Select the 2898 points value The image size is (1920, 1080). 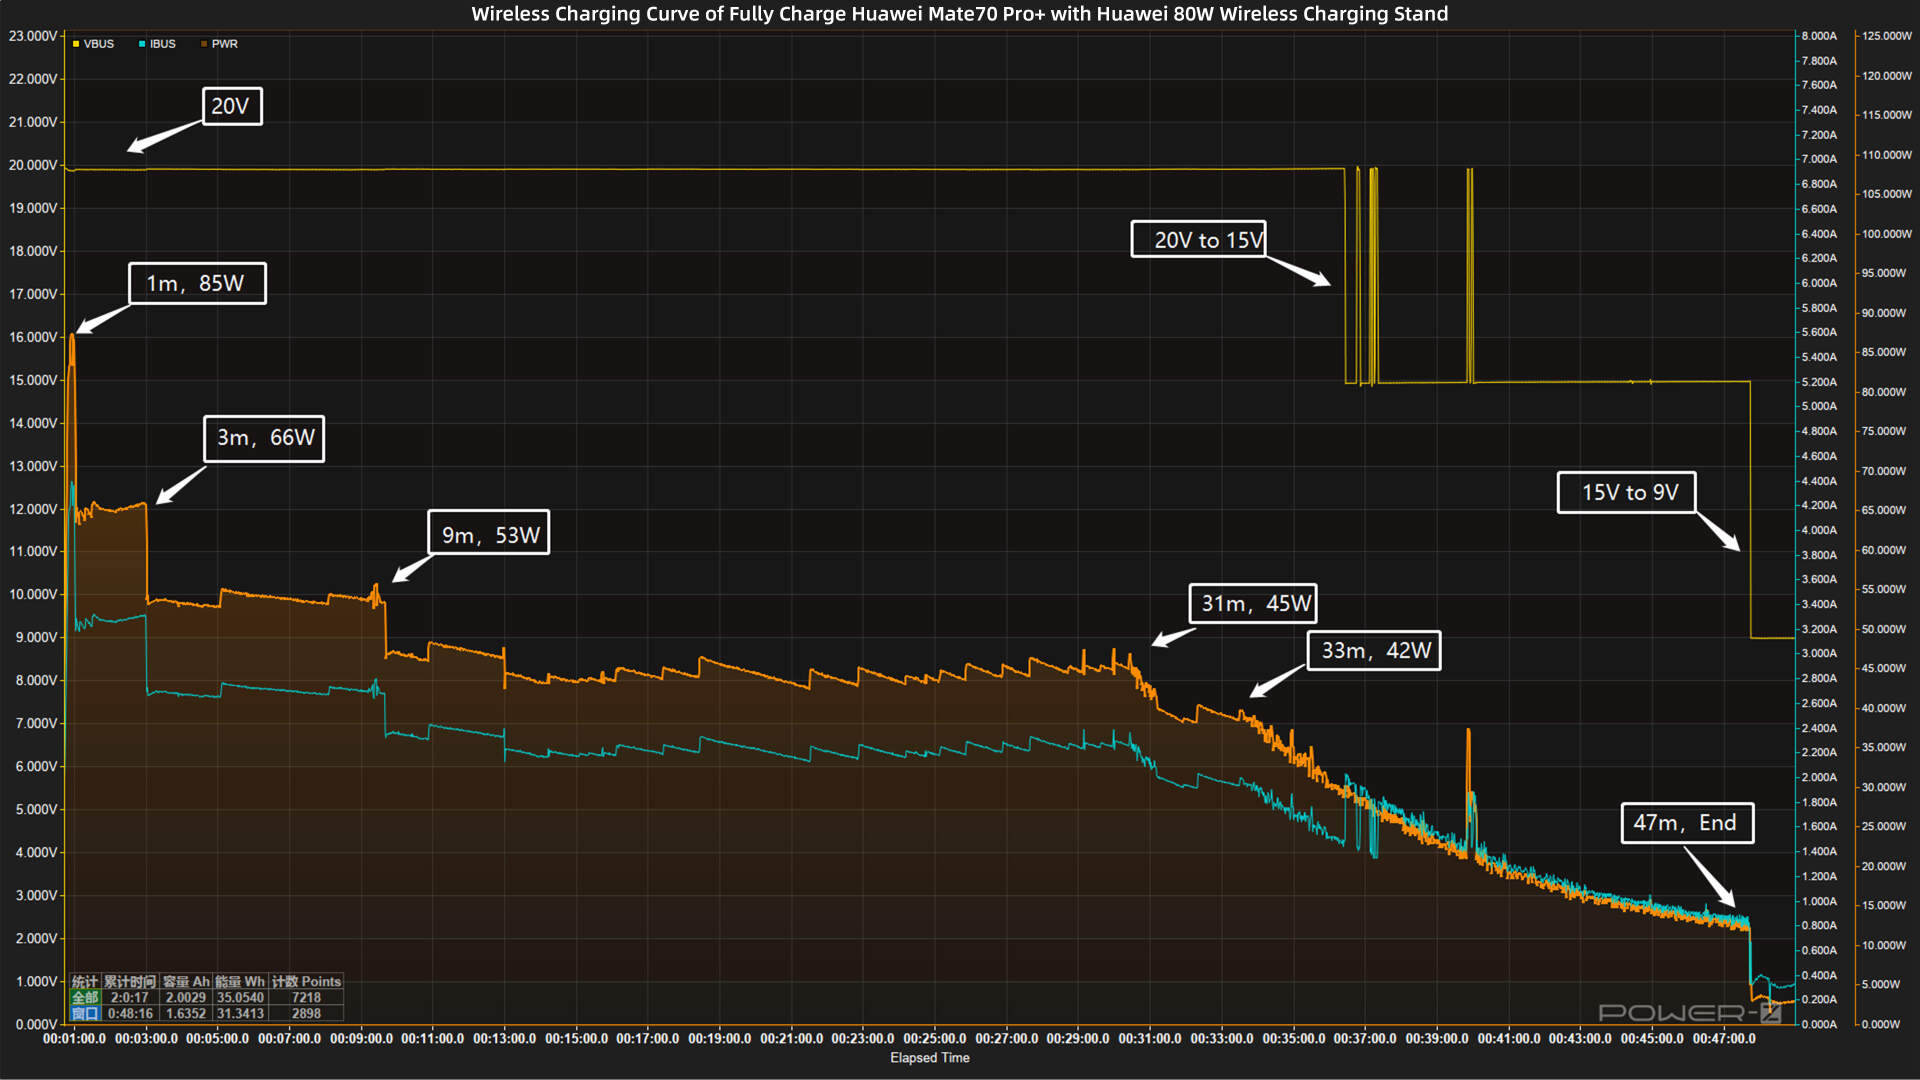[306, 1013]
